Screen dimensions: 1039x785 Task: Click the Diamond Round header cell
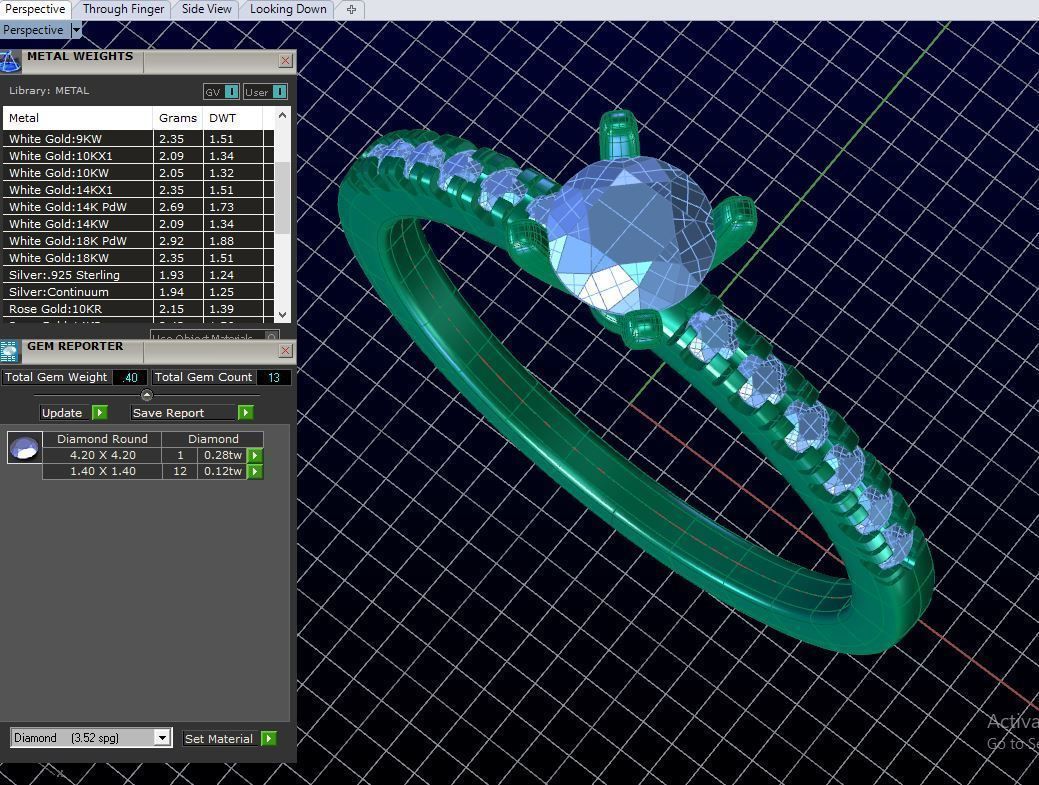click(103, 439)
